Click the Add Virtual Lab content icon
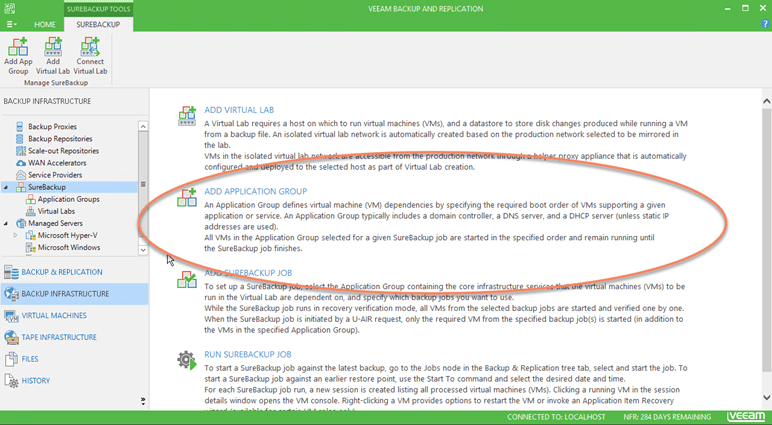Screen dimensions: 772x425 click(187, 116)
